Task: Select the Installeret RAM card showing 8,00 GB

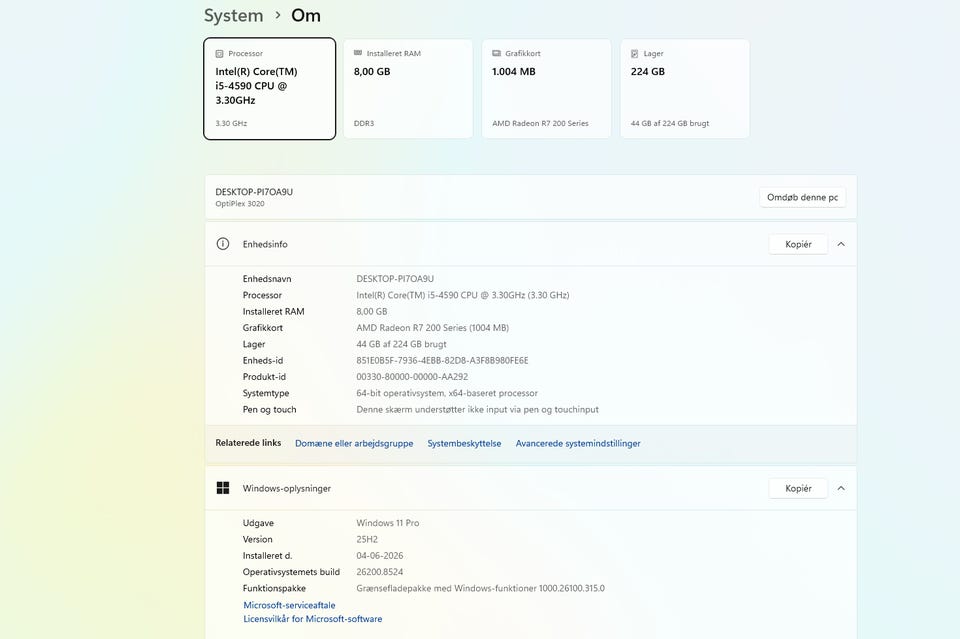Action: click(x=408, y=89)
